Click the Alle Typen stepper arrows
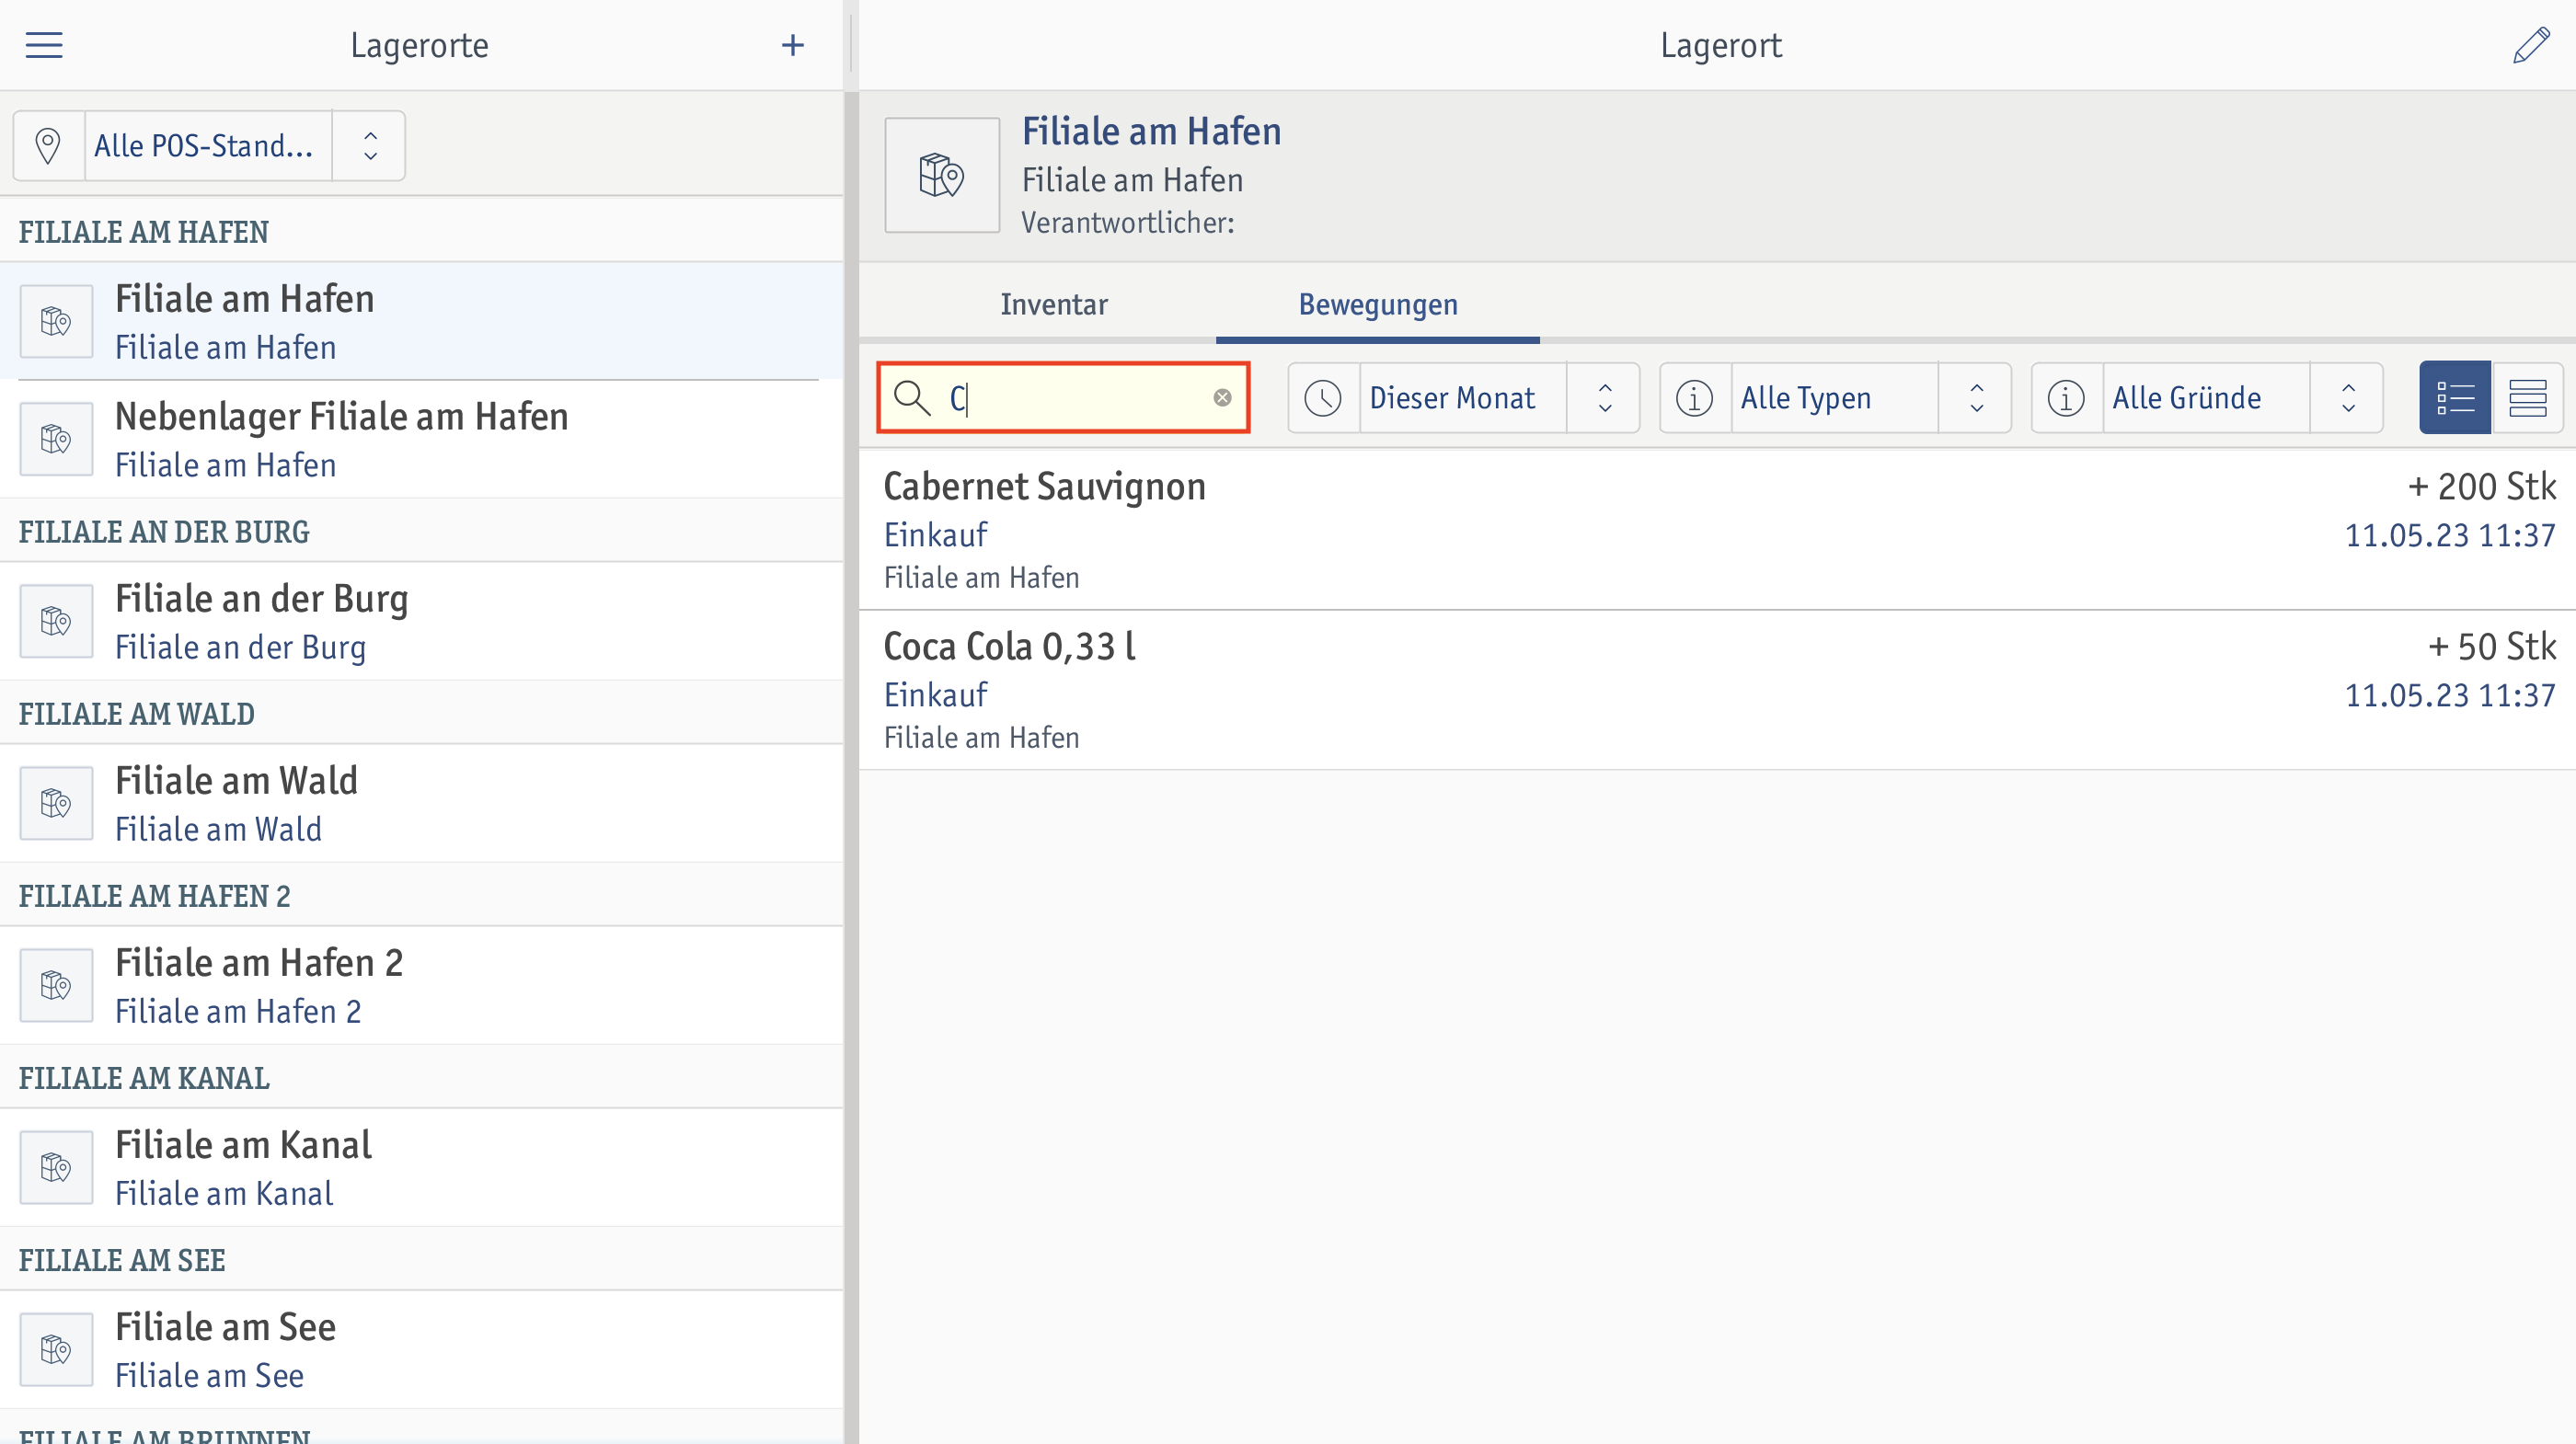Image resolution: width=2576 pixels, height=1444 pixels. (1976, 398)
